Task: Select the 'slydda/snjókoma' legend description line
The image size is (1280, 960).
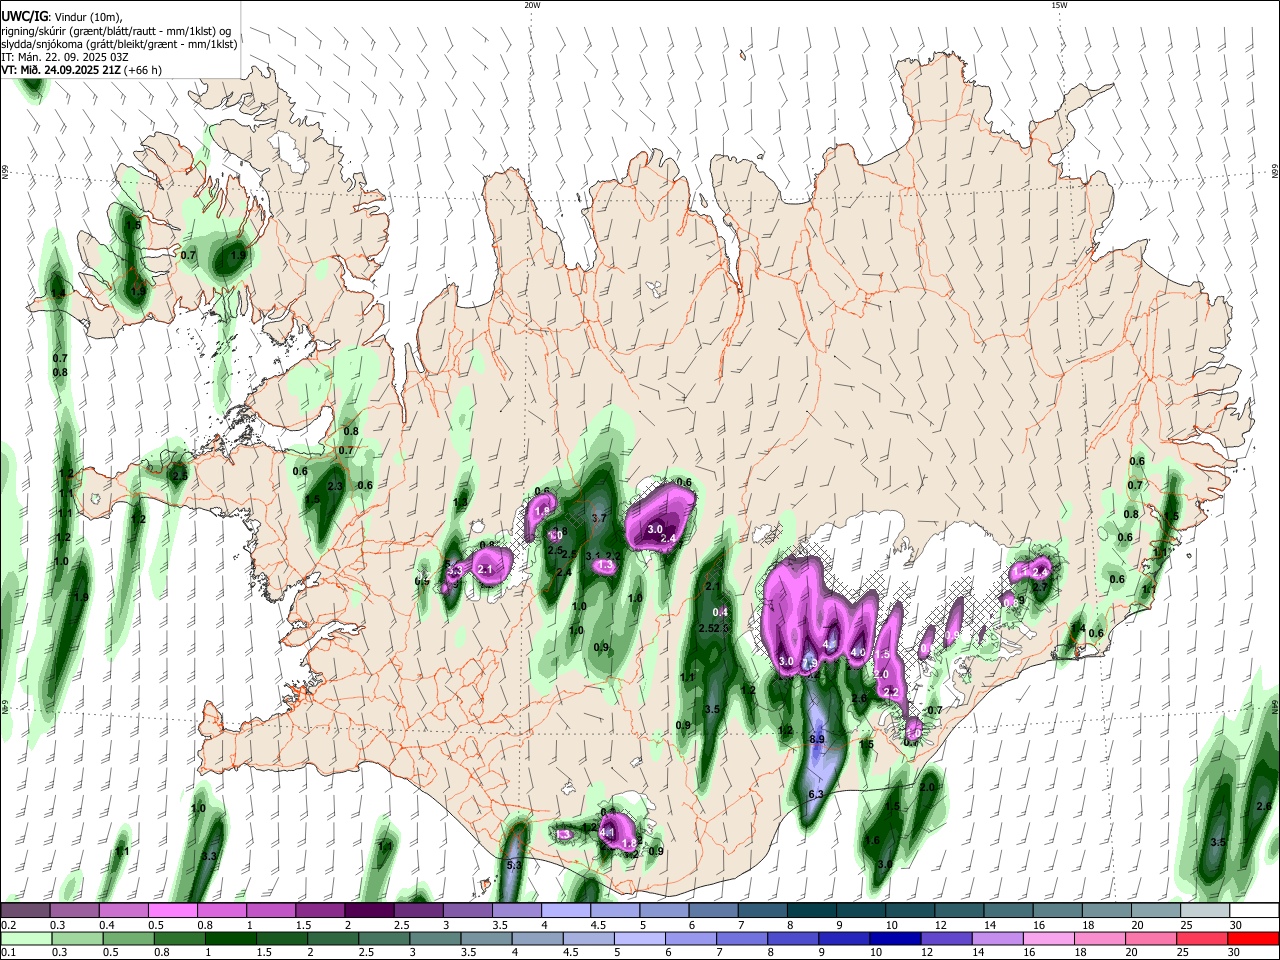Action: [119, 44]
